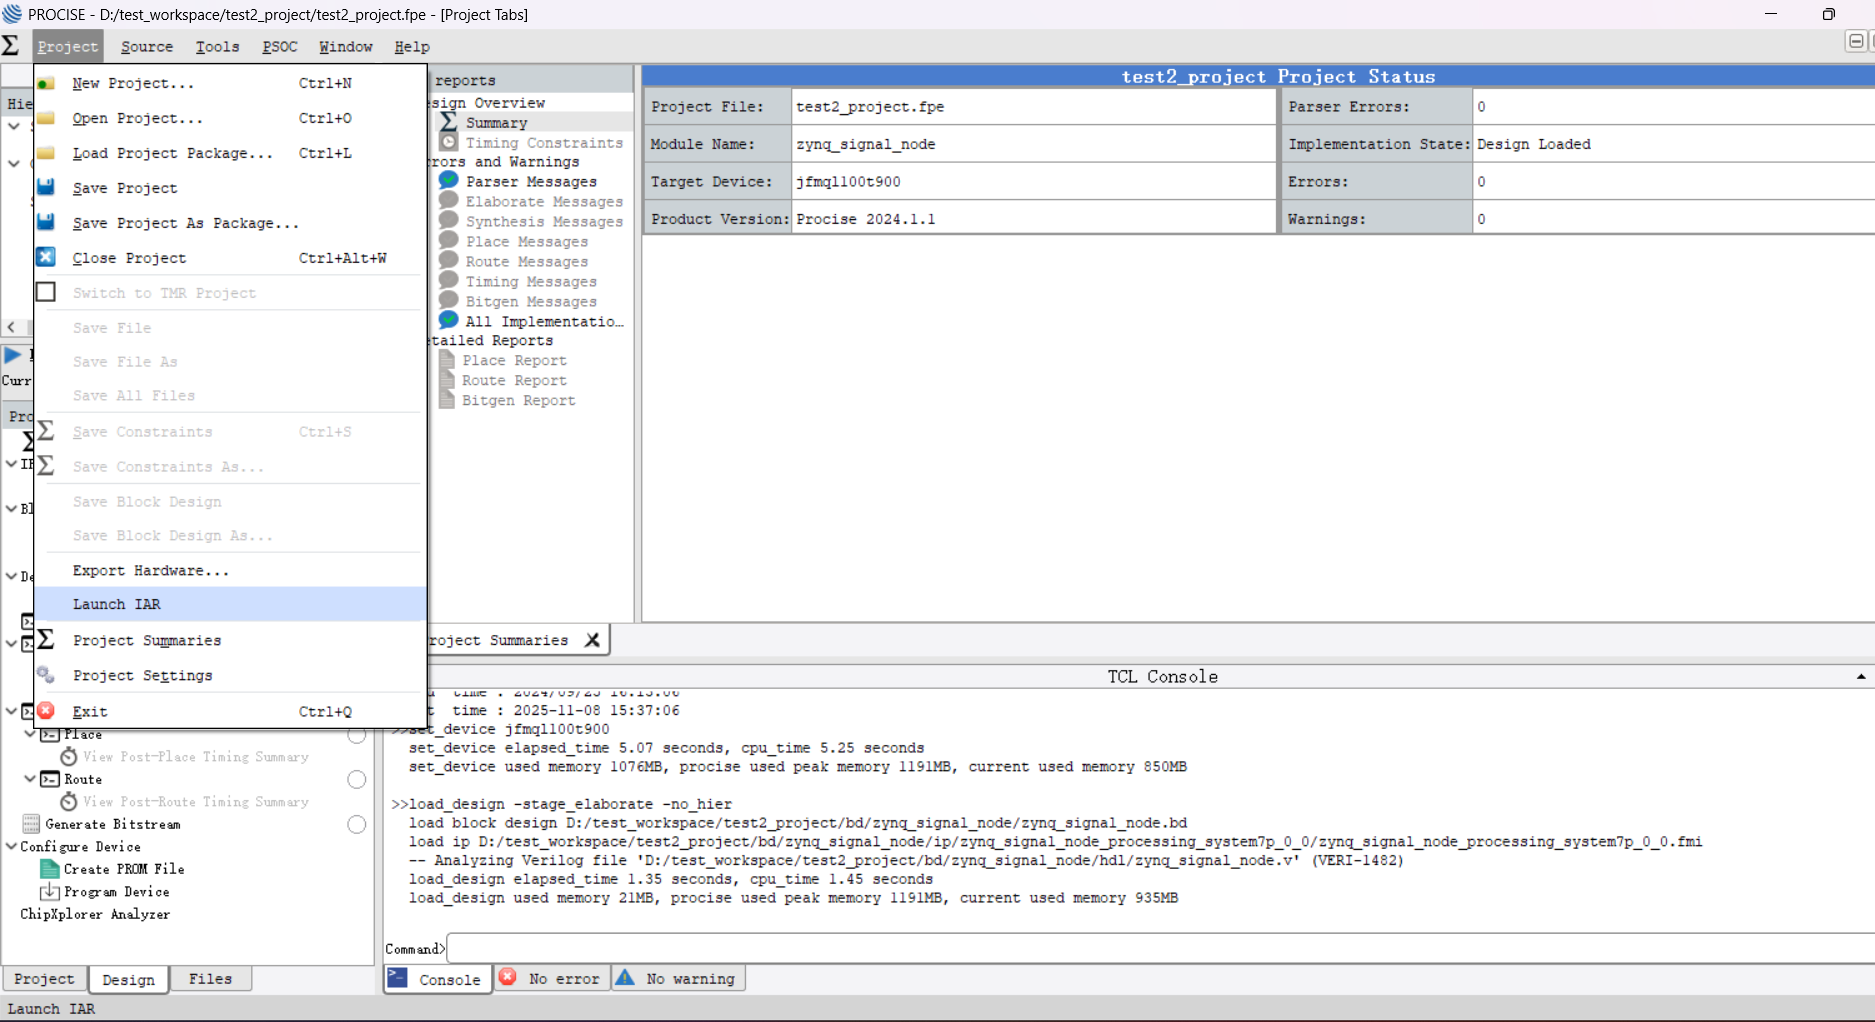Image resolution: width=1875 pixels, height=1022 pixels.
Task: Collapse the TCL Console panel arrow
Action: click(1861, 677)
